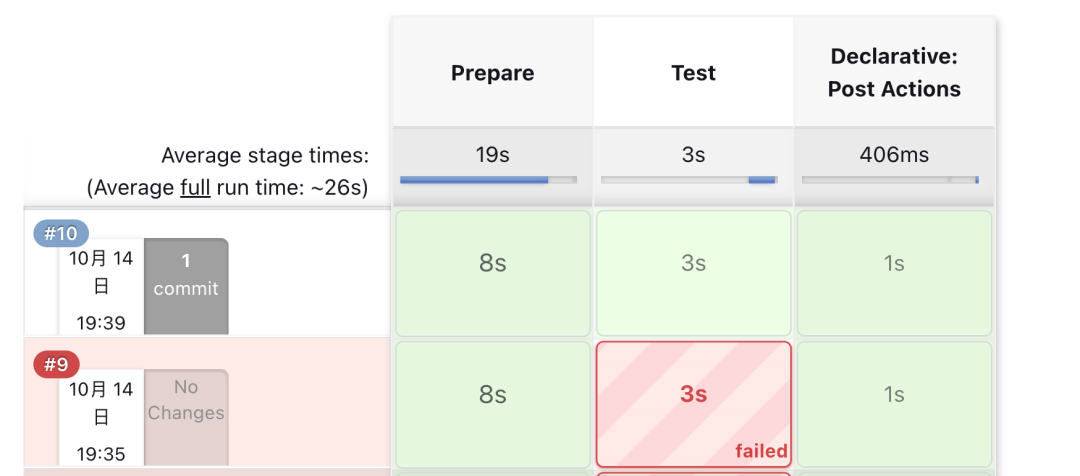Click the No Changes box for build #9

point(186,417)
